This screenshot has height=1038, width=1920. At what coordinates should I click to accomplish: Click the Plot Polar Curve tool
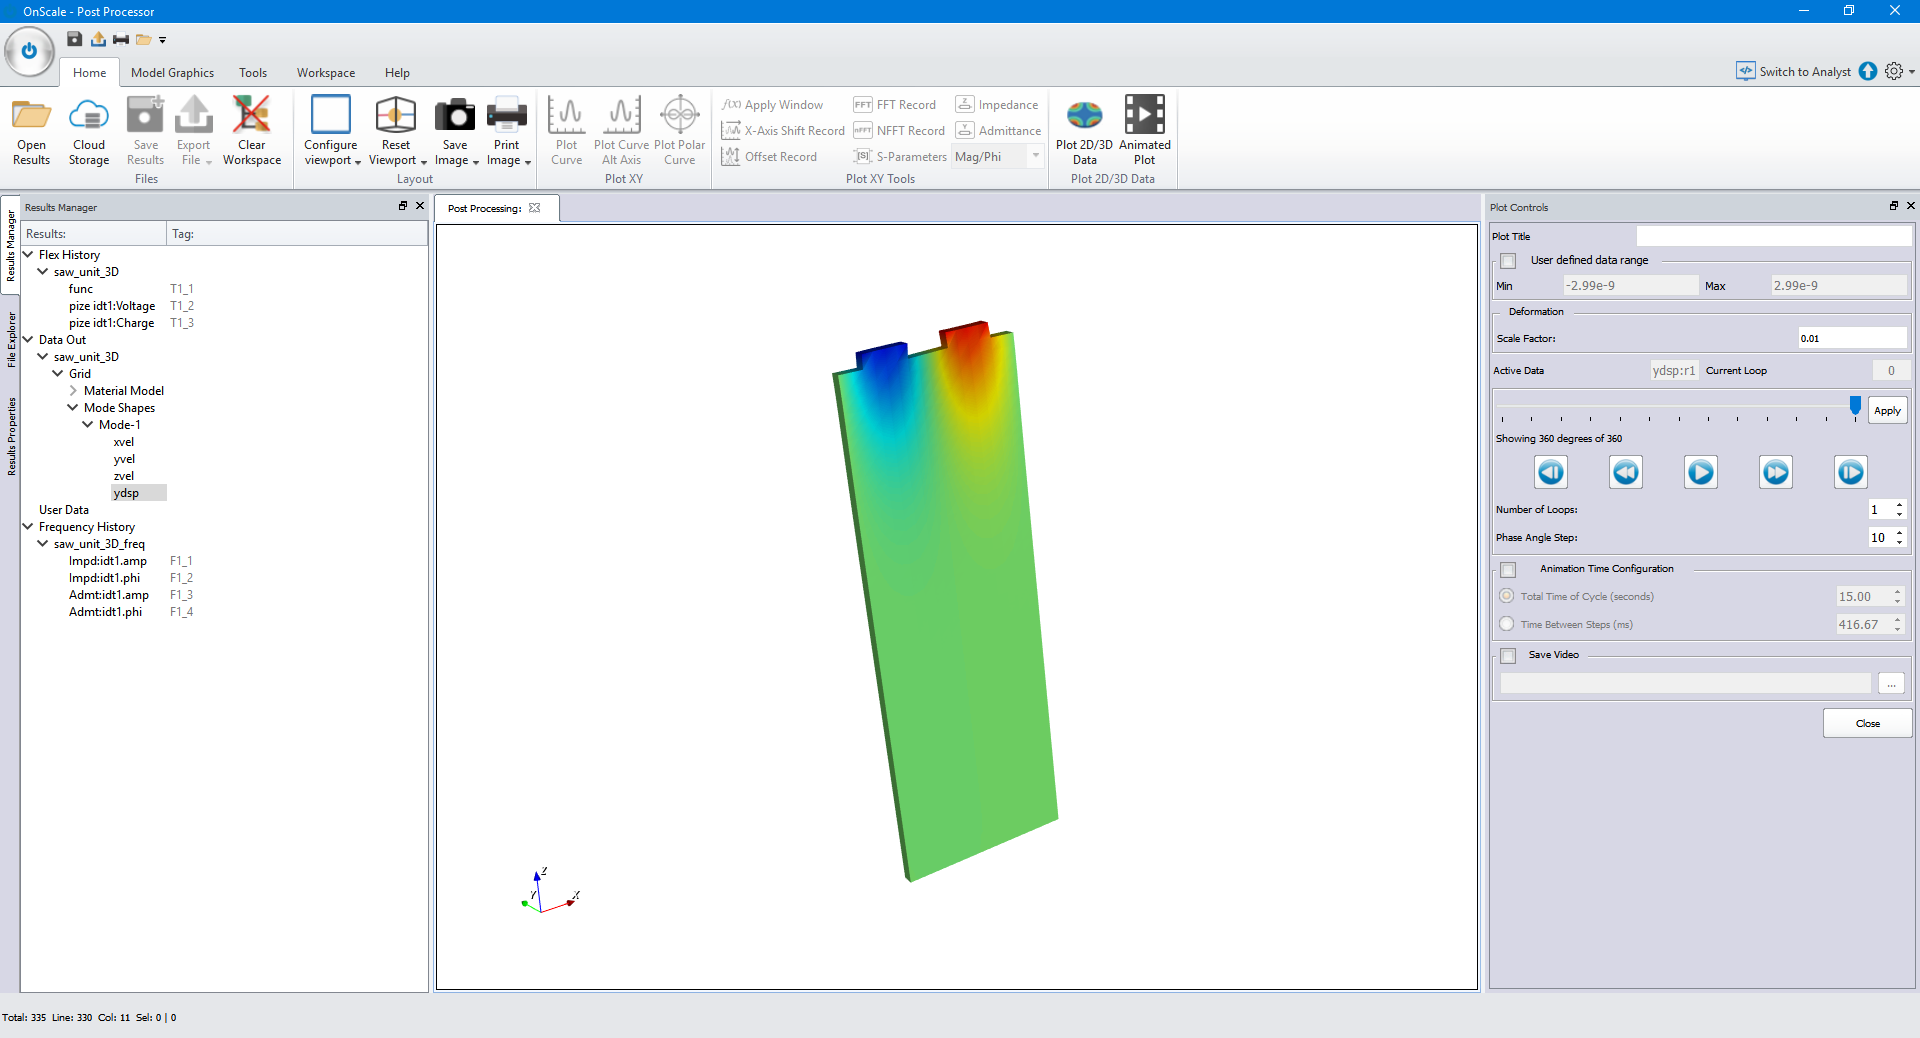click(x=679, y=131)
